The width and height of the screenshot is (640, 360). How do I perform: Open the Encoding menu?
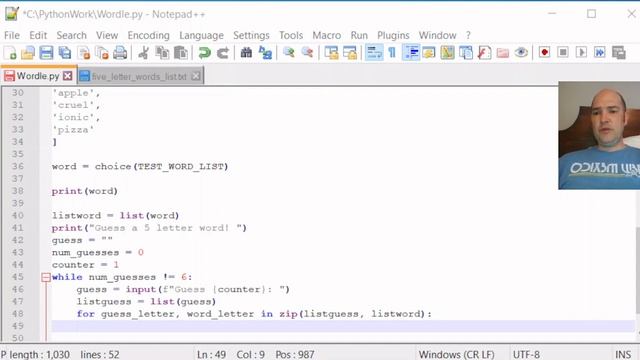click(149, 36)
